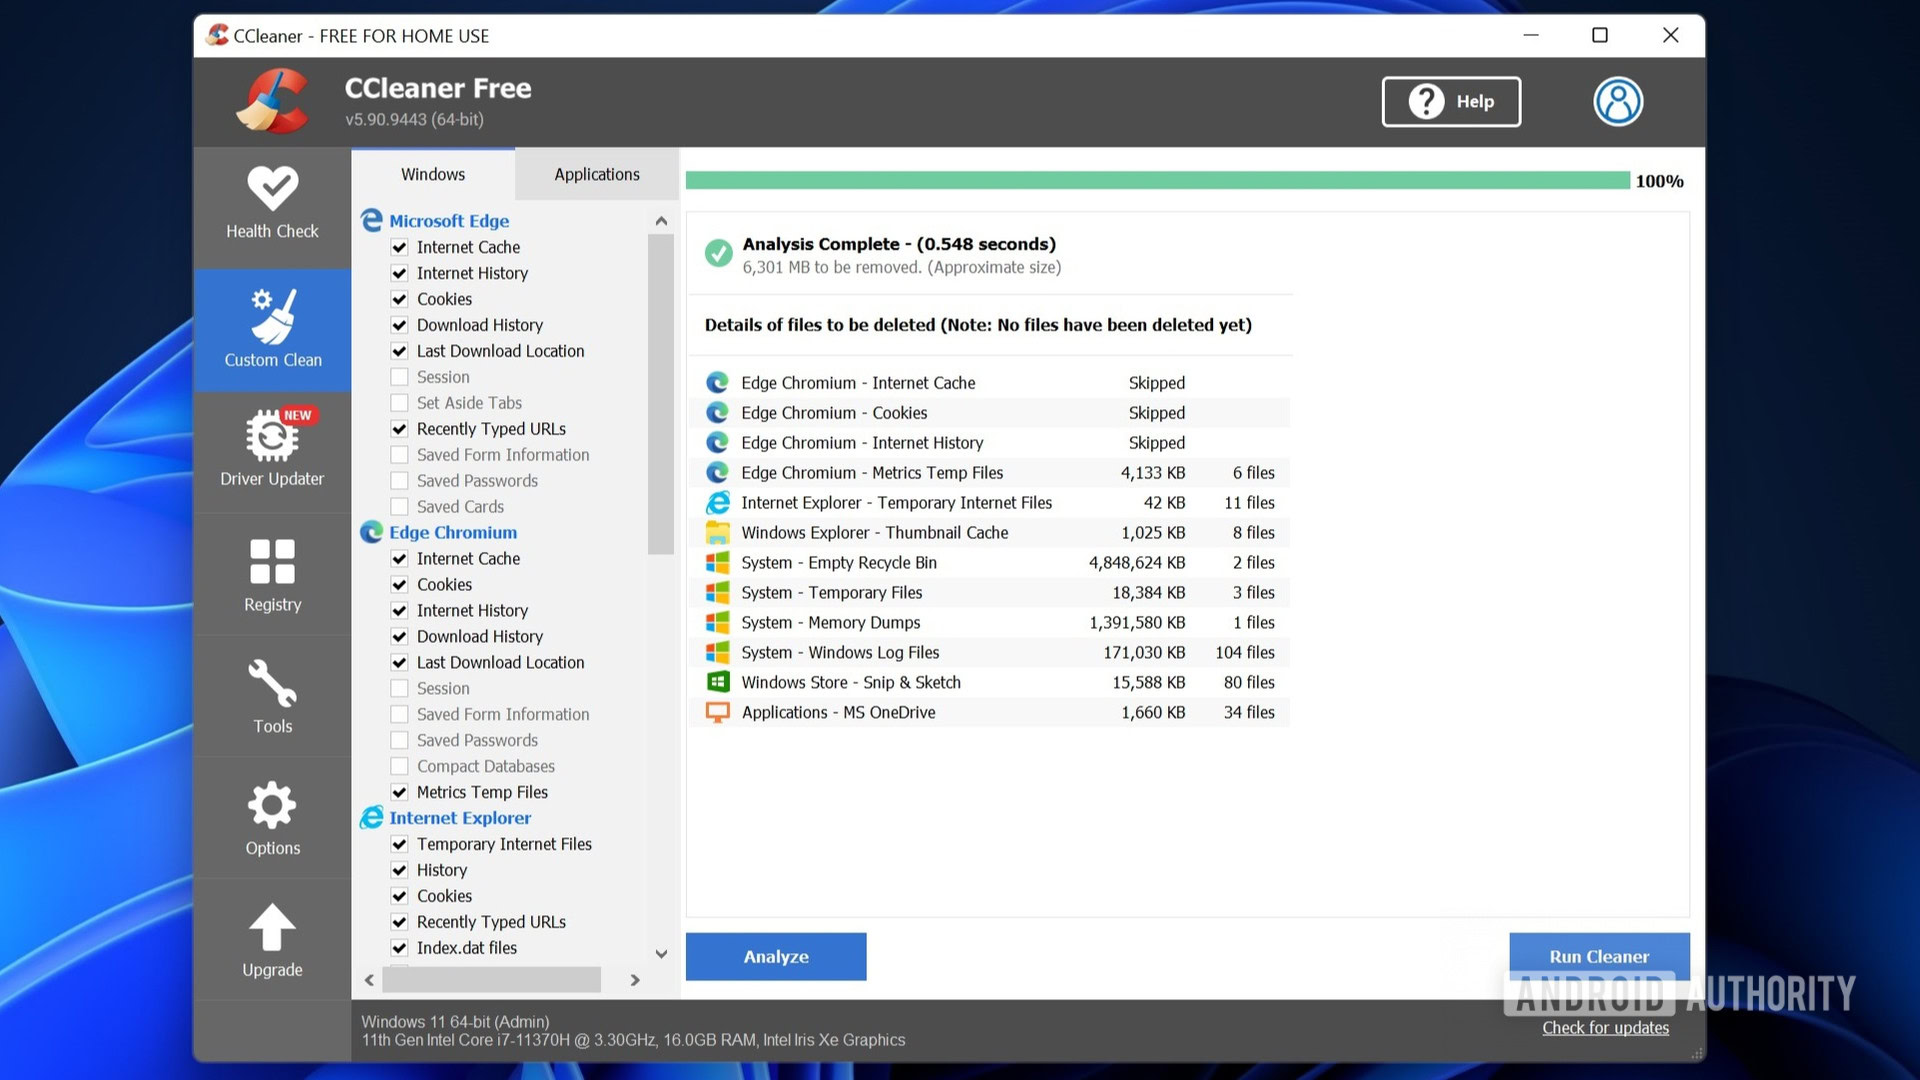Enable Microsoft Edge Saved Cards checkbox

(399, 507)
